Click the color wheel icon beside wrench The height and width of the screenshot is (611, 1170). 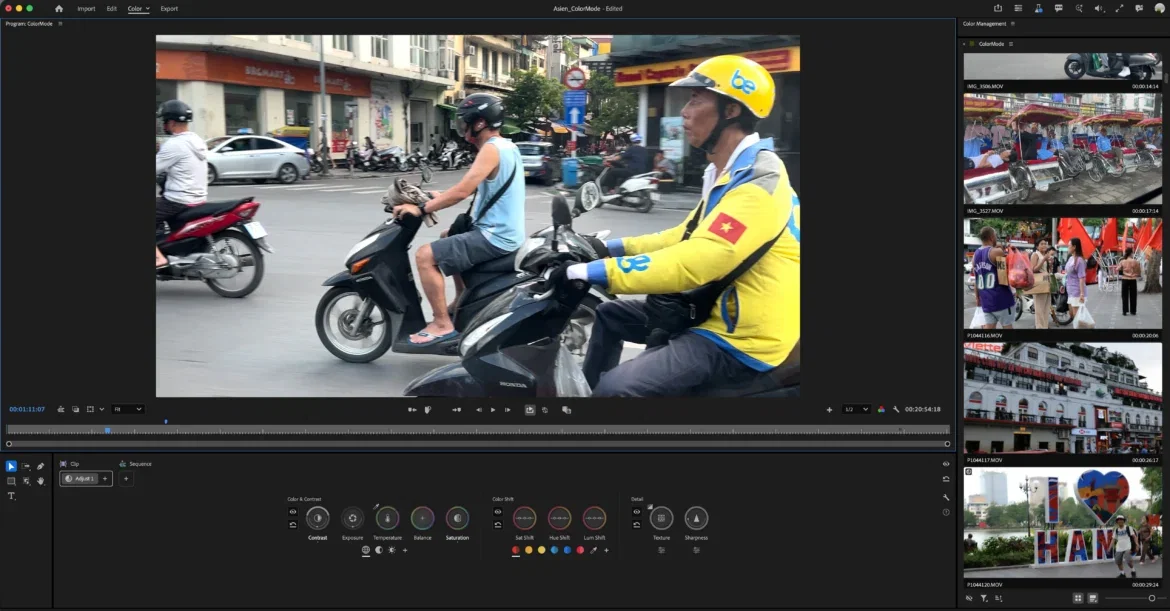click(x=881, y=410)
